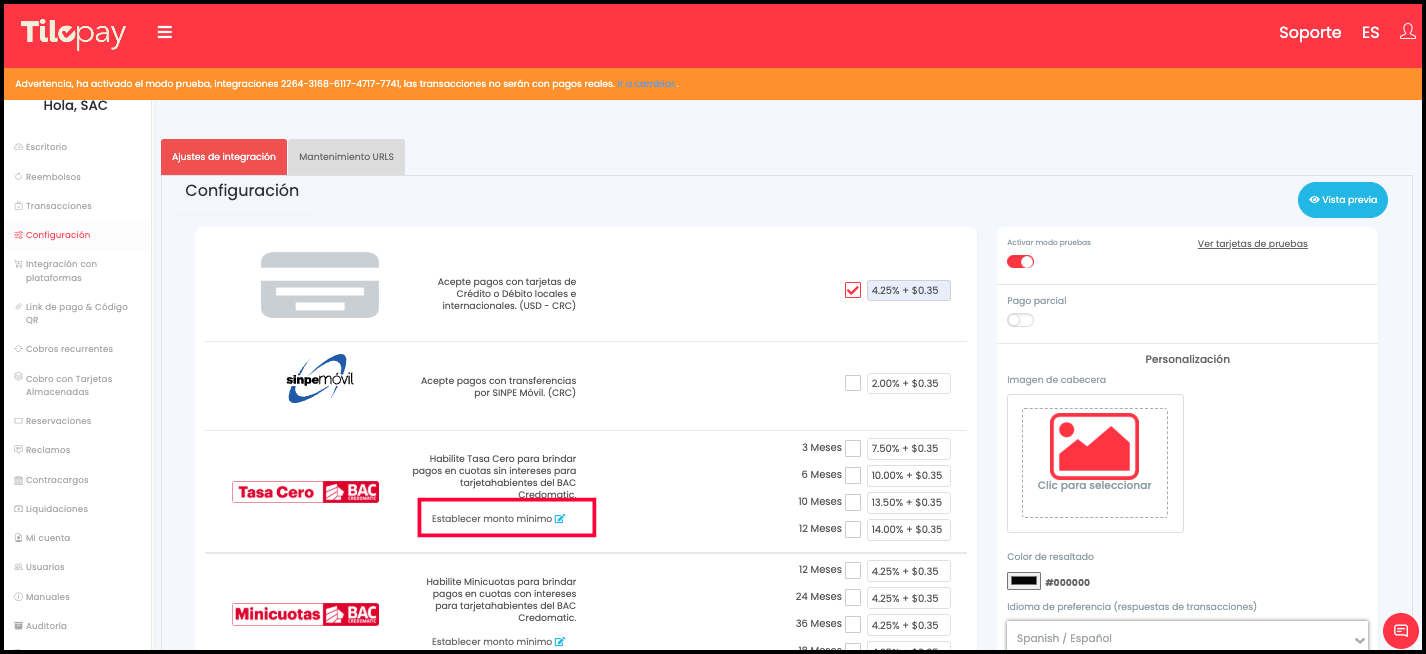Check the Tasa Cero 3 Meses checkbox

[853, 448]
